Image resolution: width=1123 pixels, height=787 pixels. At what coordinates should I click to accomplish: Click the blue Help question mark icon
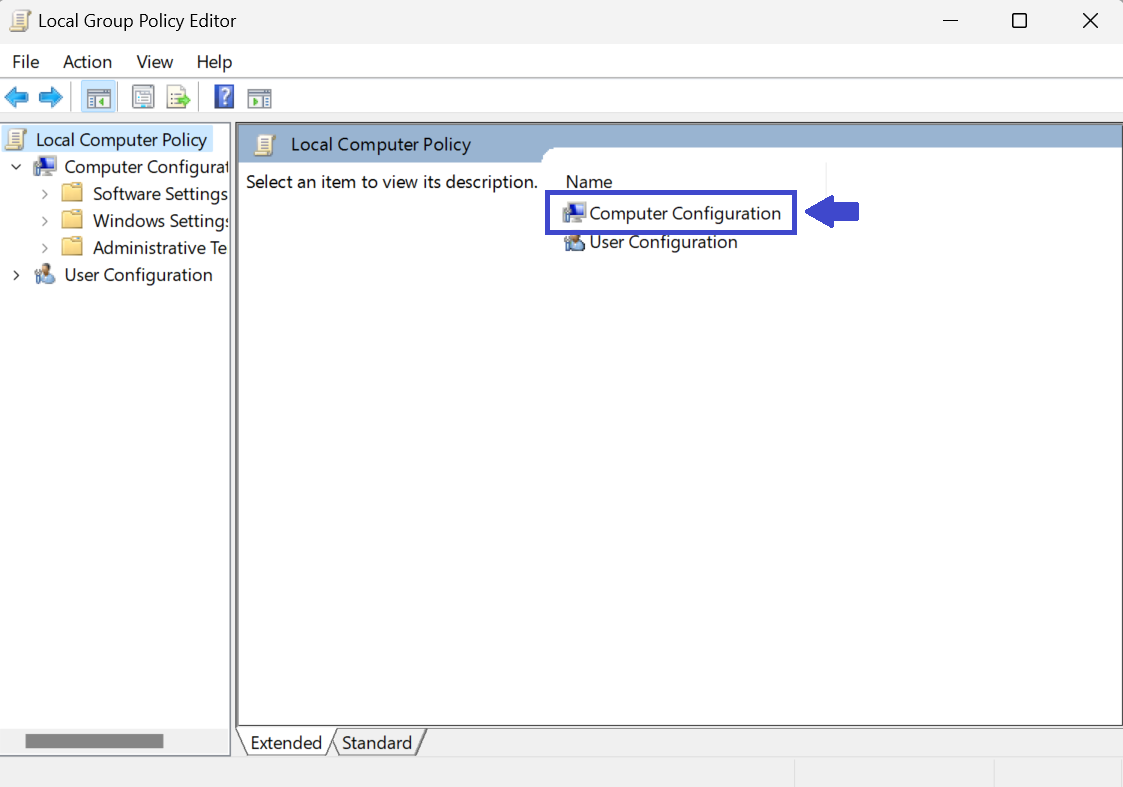224,97
